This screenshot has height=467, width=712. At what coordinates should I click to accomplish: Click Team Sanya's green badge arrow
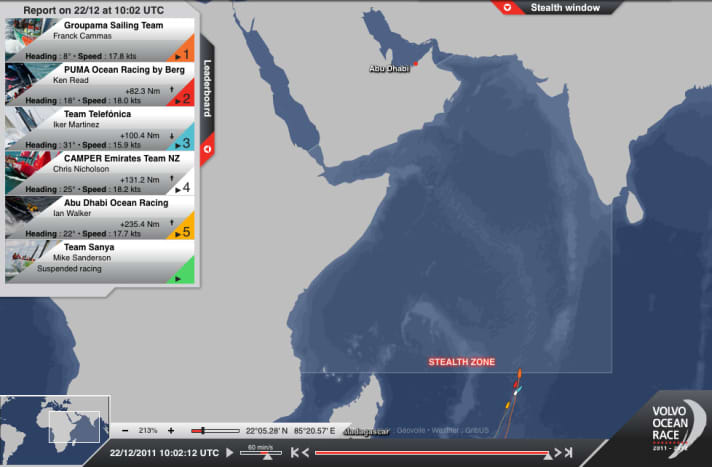178,279
